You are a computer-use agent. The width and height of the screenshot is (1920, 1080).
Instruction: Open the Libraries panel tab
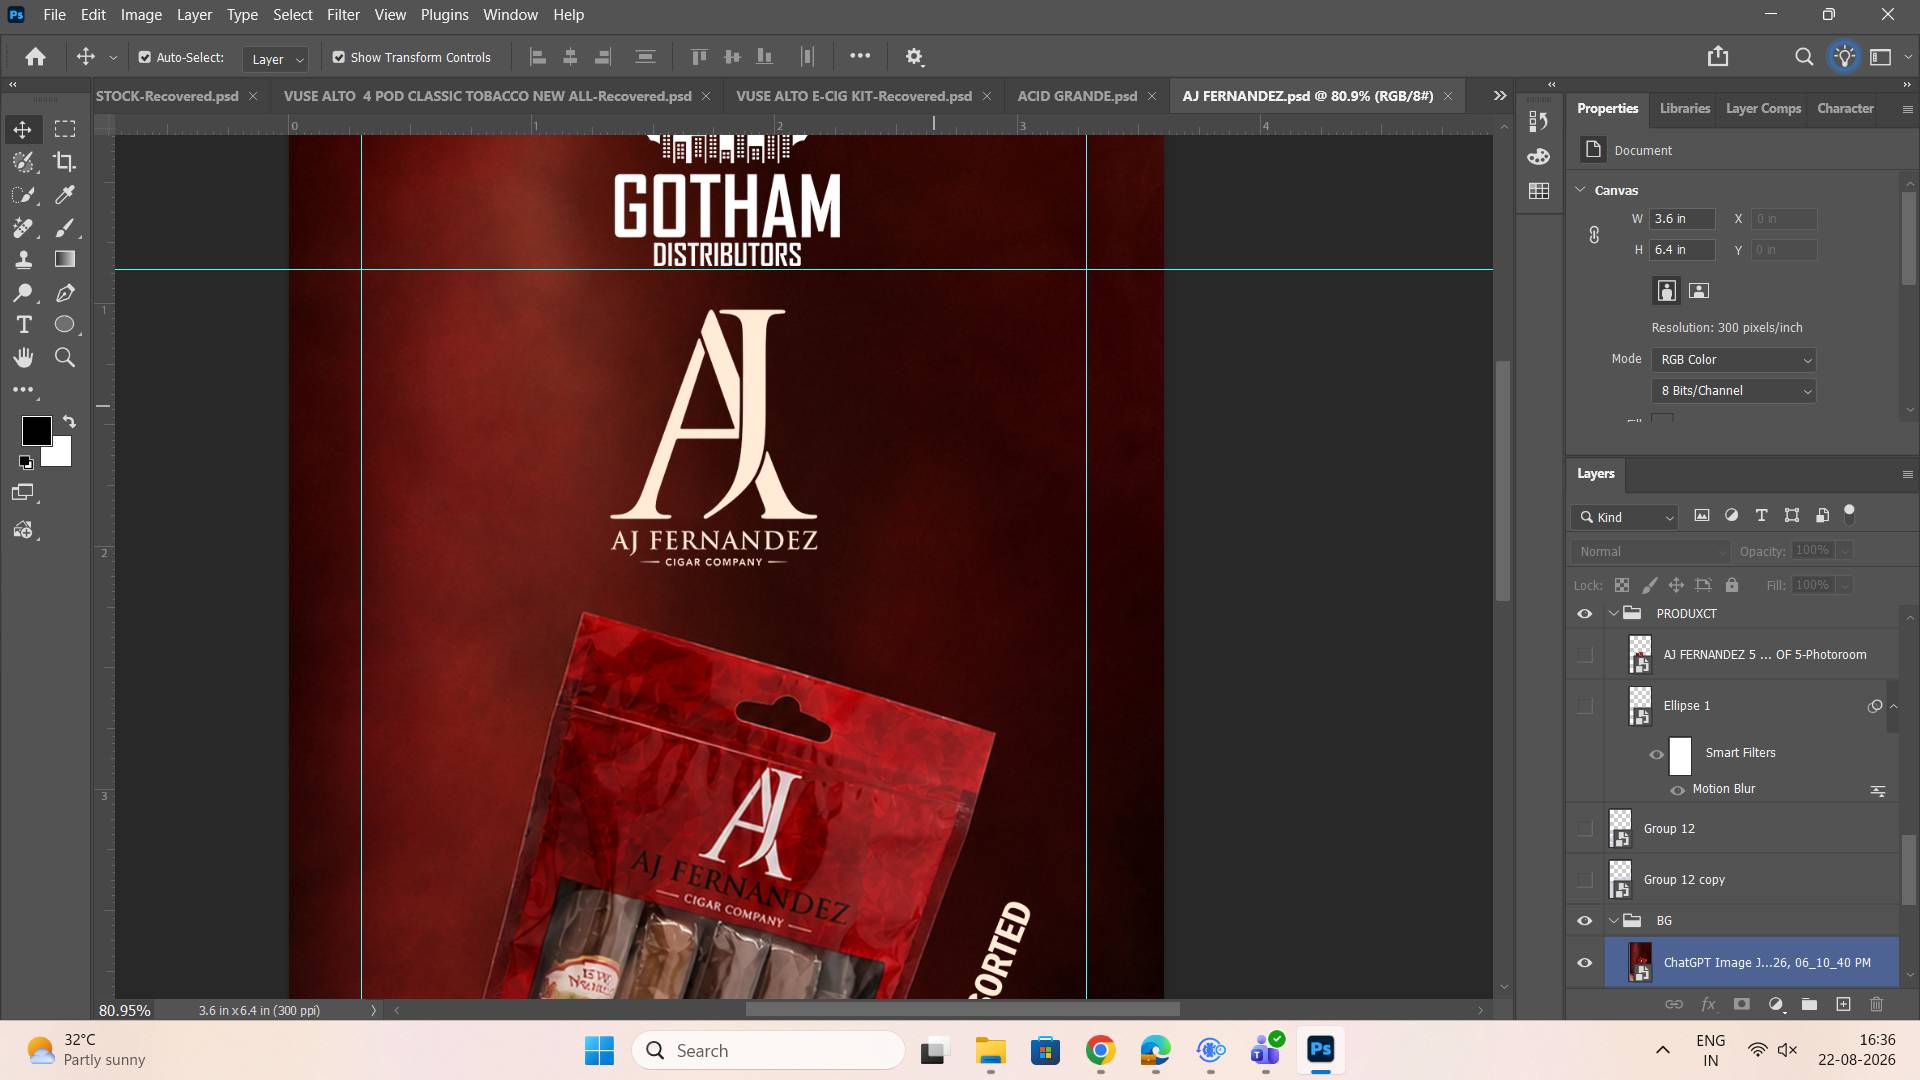1685,108
